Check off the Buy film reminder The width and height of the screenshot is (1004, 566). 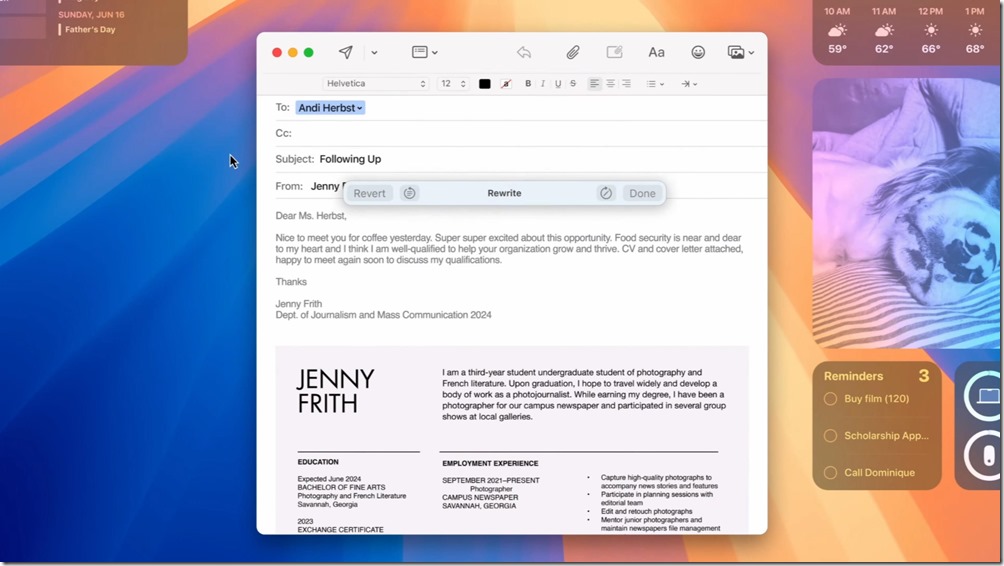(830, 399)
